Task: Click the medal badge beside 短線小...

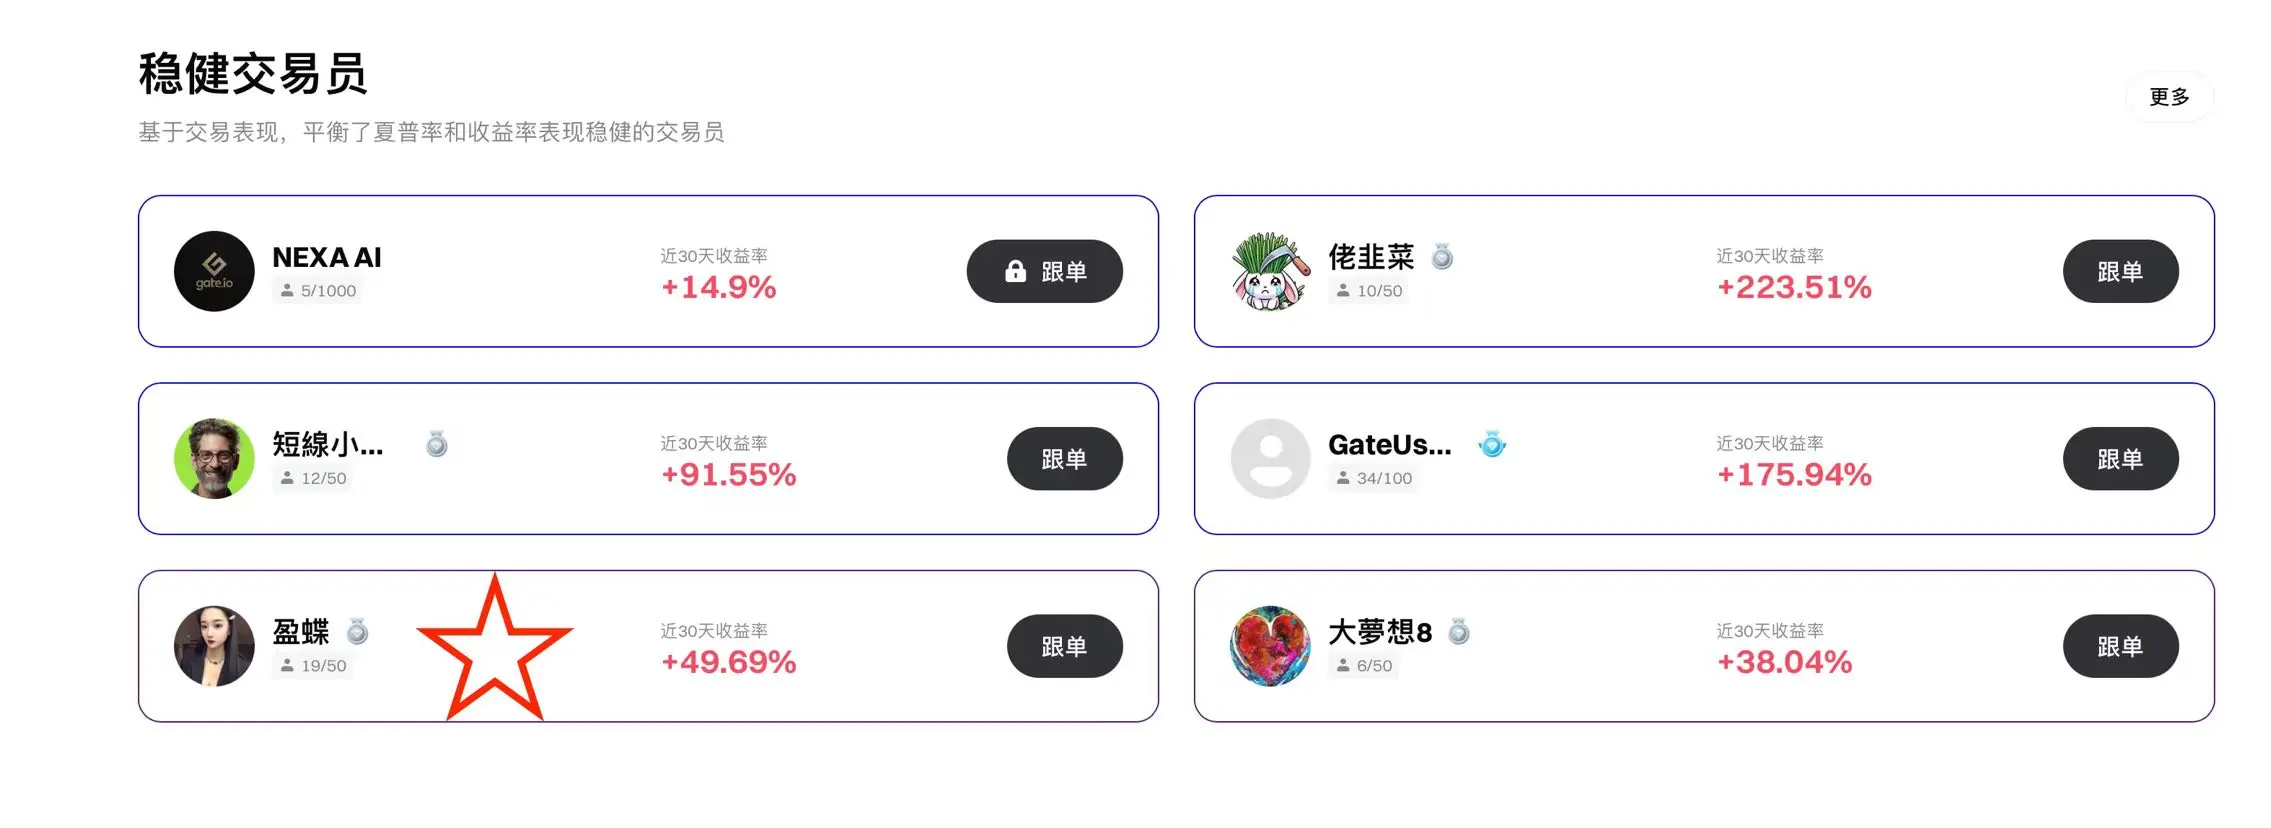Action: click(x=436, y=444)
